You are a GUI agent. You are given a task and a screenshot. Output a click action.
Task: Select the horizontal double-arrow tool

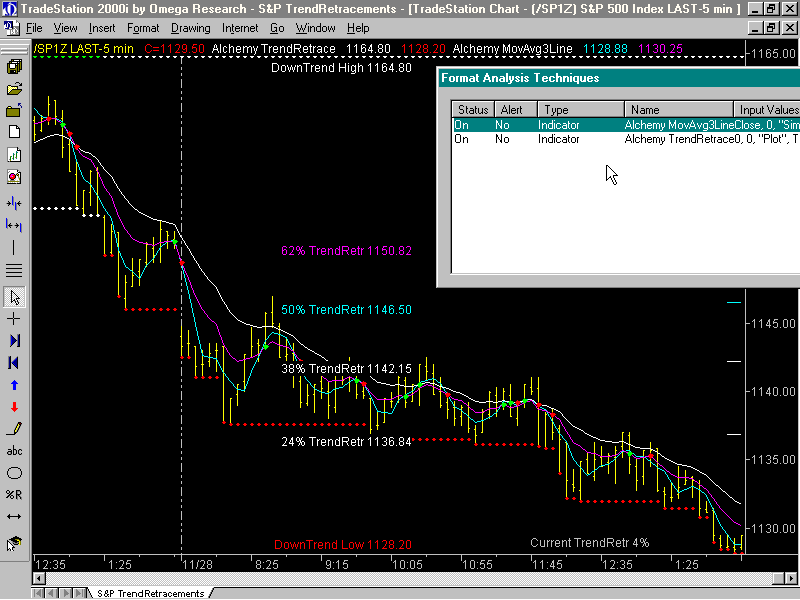[14, 516]
